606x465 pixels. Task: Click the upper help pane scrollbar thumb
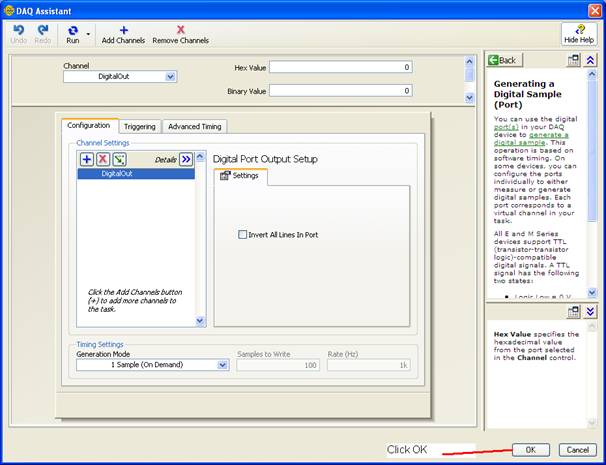(x=592, y=151)
